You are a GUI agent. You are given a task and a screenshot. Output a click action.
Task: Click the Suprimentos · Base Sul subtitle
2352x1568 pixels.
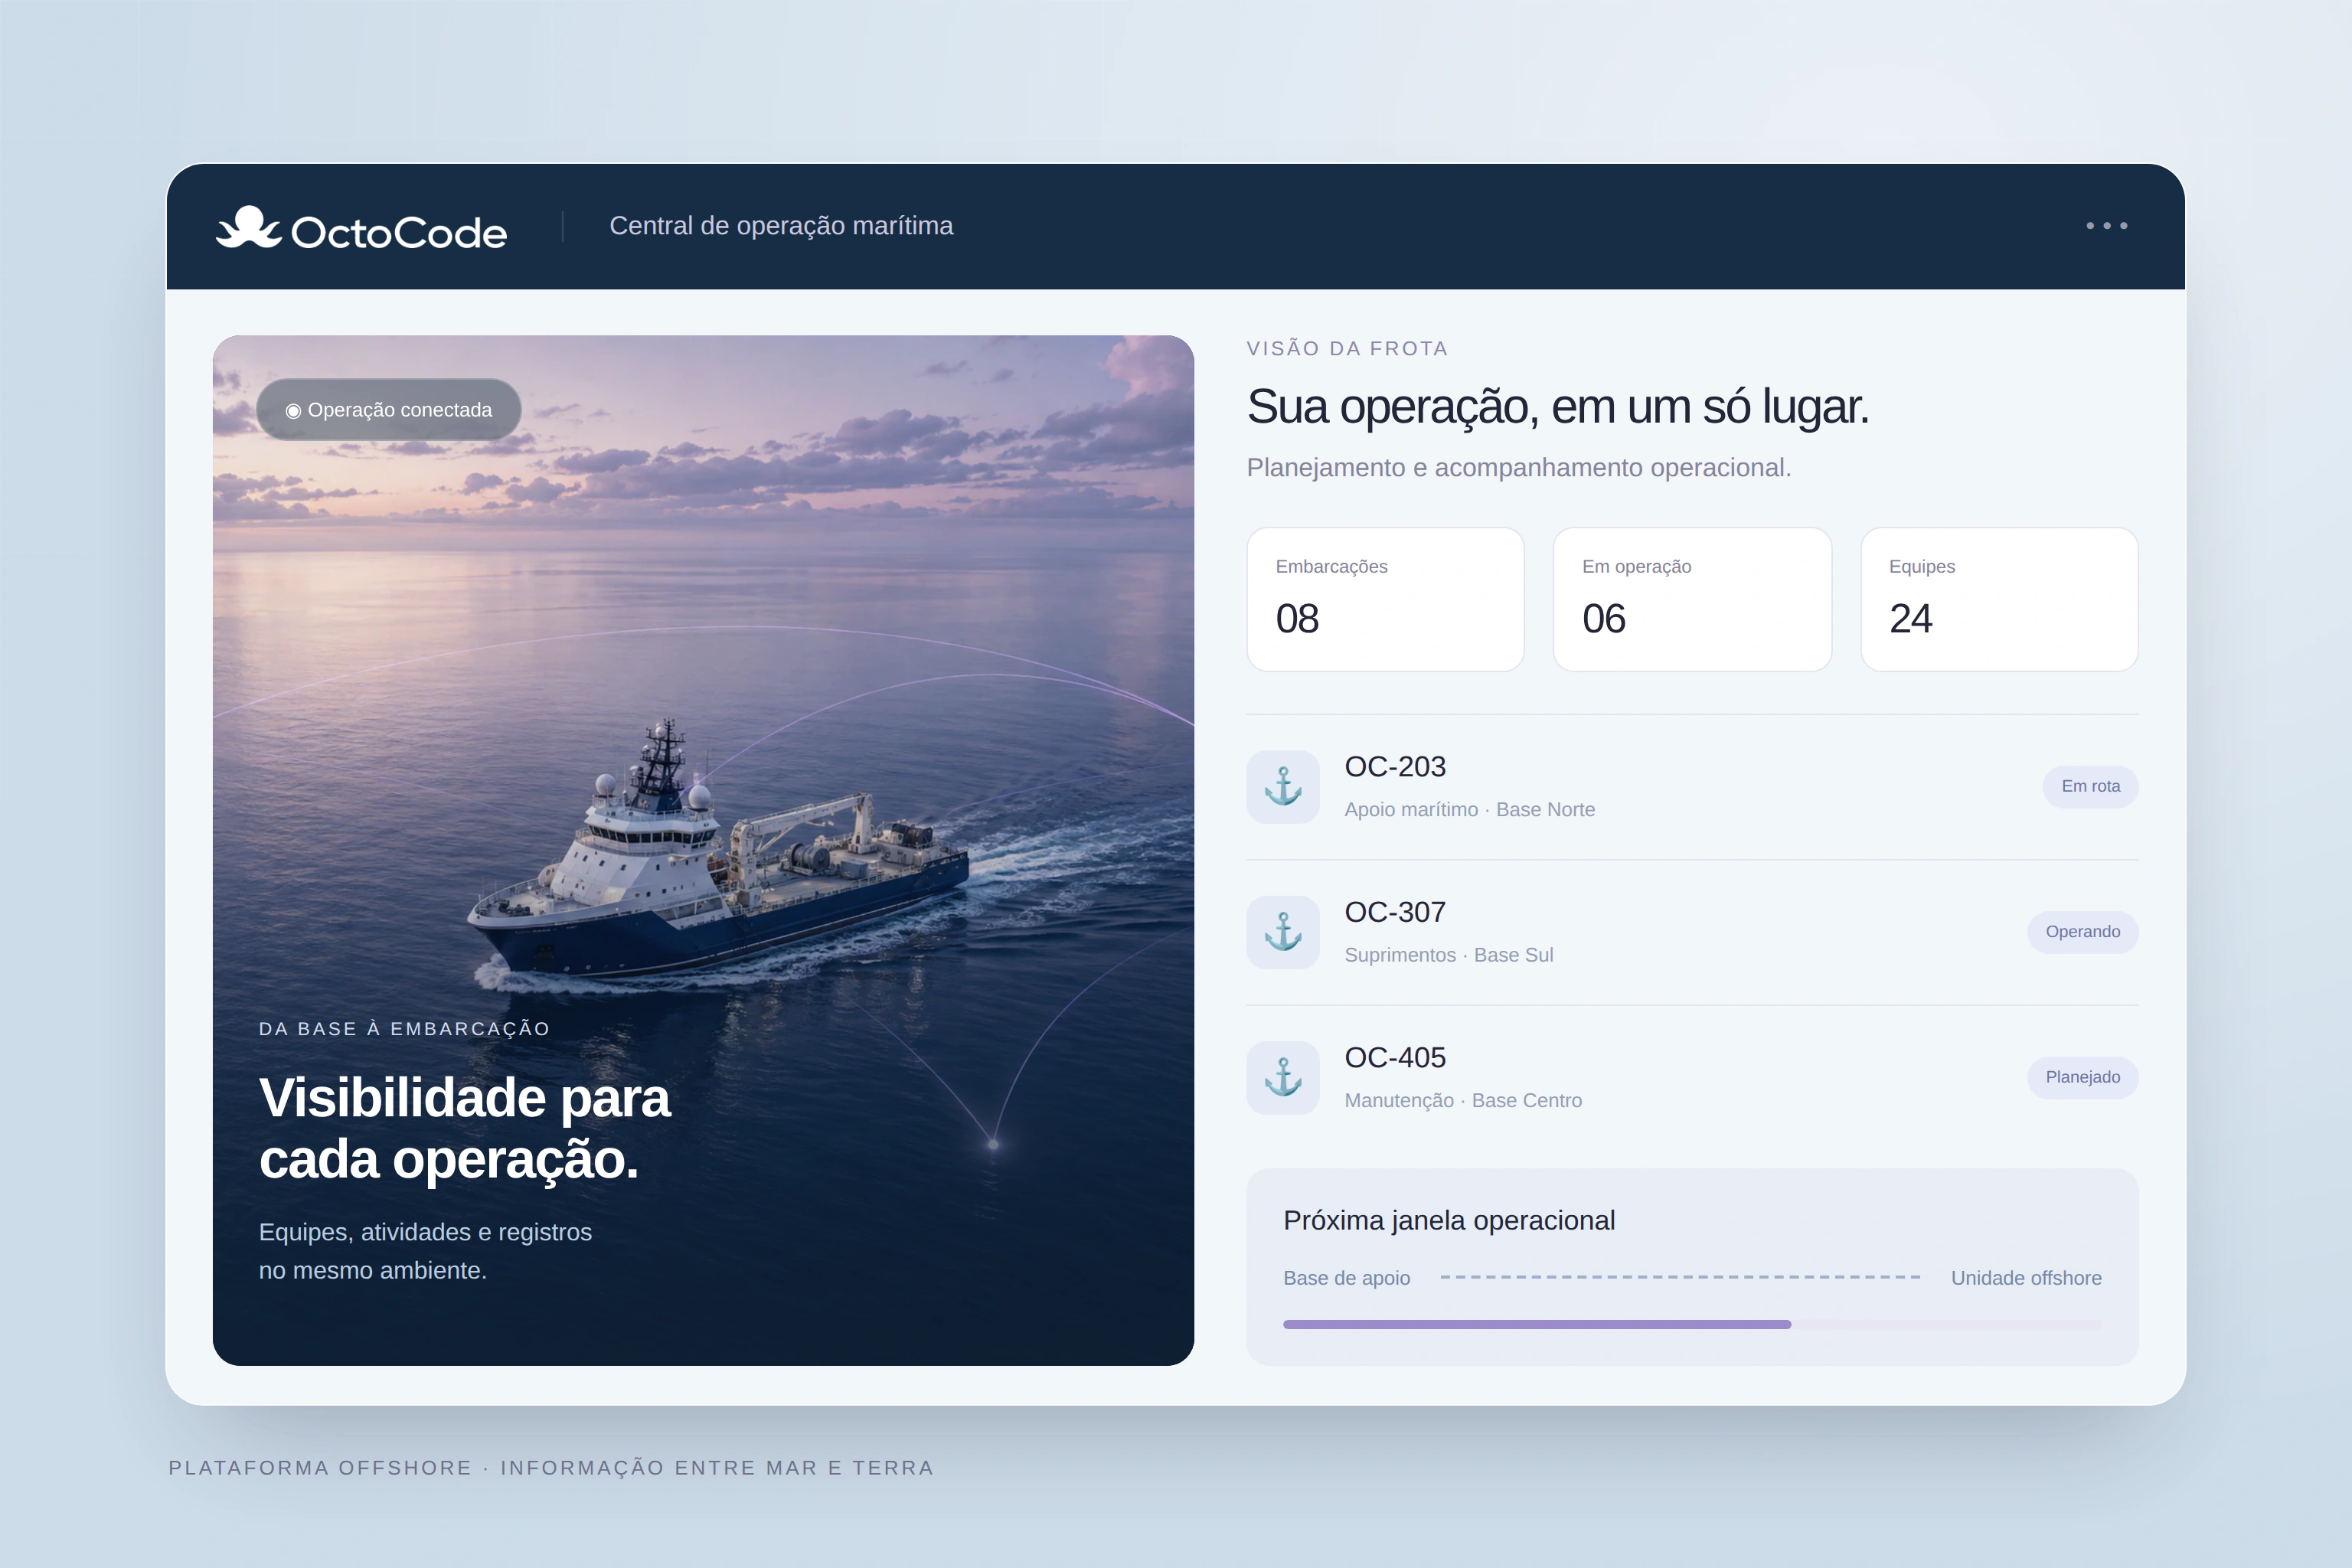coord(1449,955)
